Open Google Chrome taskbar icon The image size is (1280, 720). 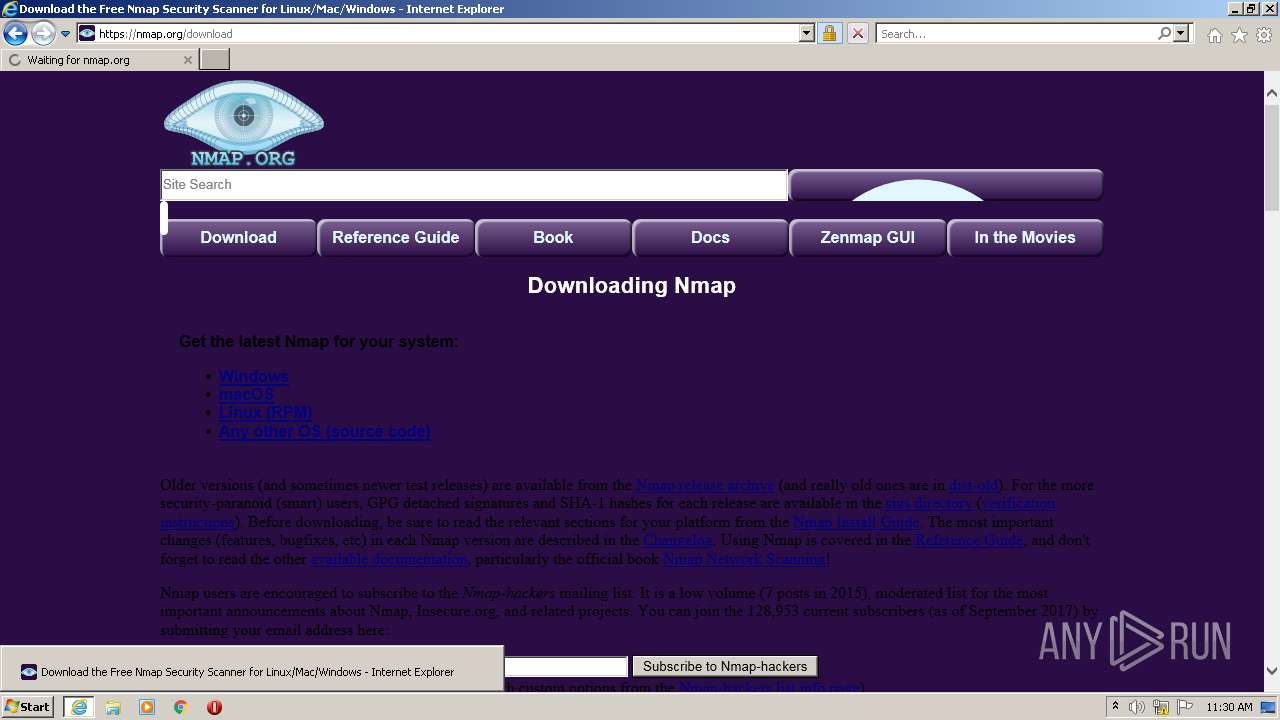(x=181, y=707)
